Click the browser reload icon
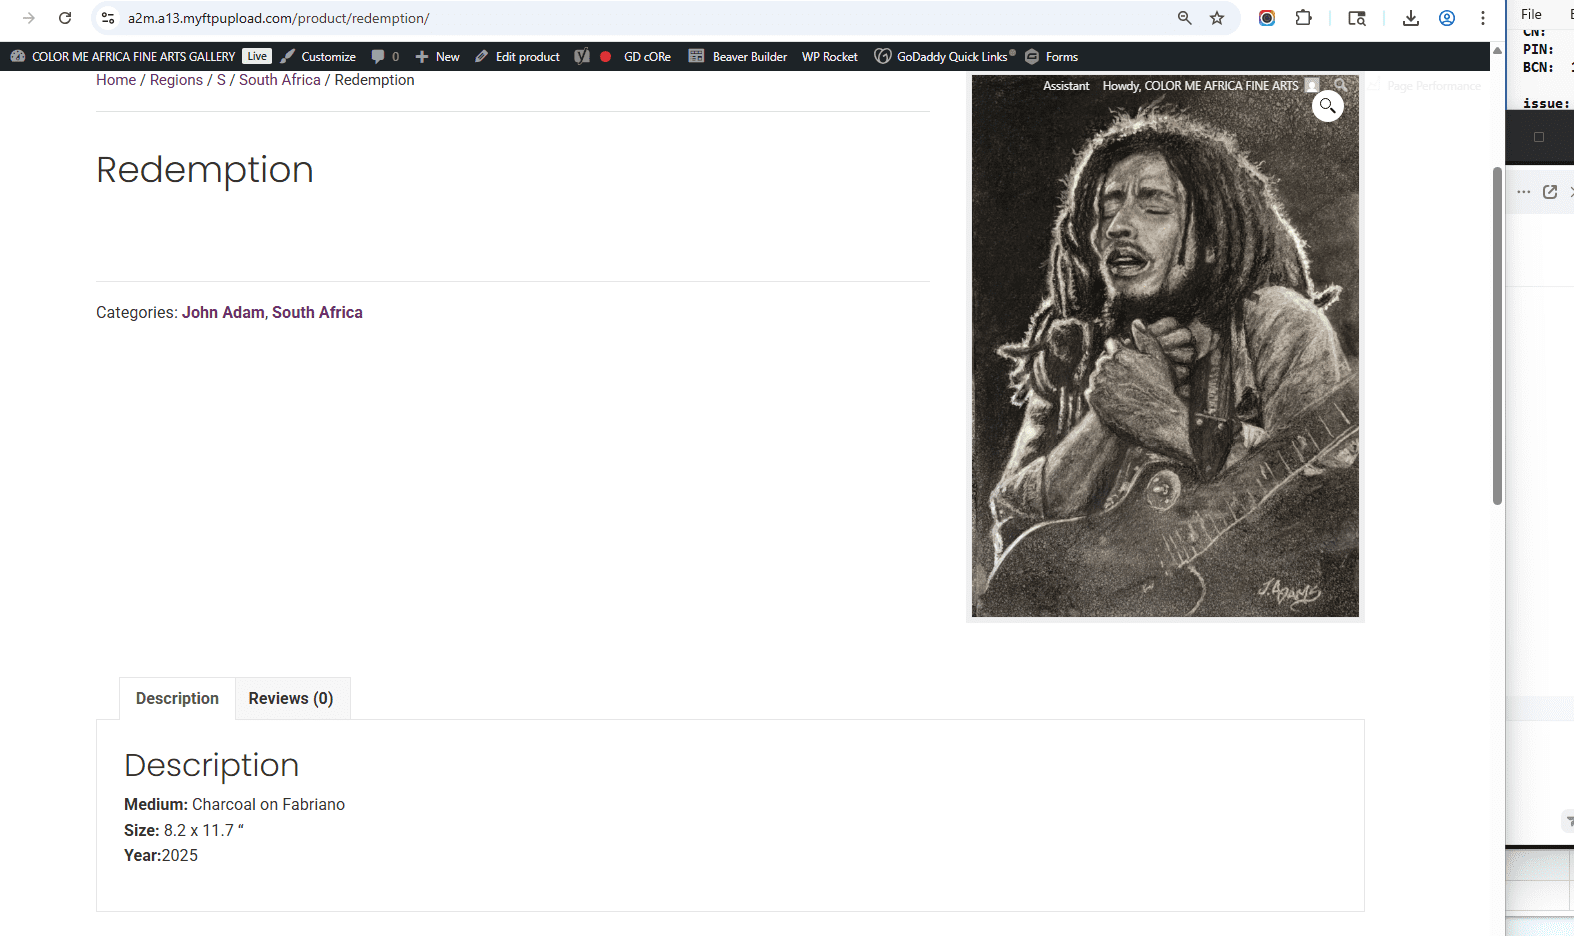This screenshot has width=1574, height=936. point(65,18)
